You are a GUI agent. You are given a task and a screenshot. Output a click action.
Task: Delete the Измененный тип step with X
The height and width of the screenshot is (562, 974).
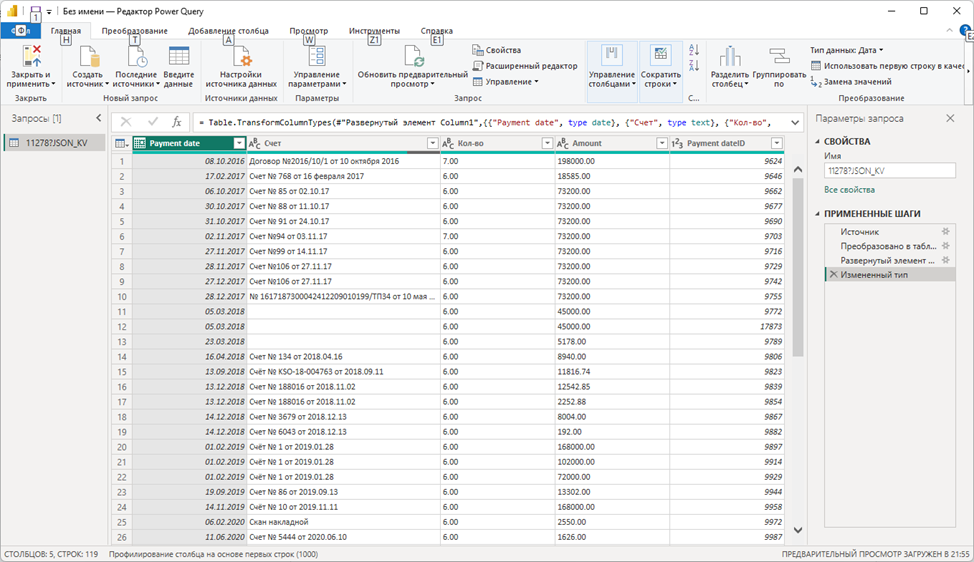point(833,274)
